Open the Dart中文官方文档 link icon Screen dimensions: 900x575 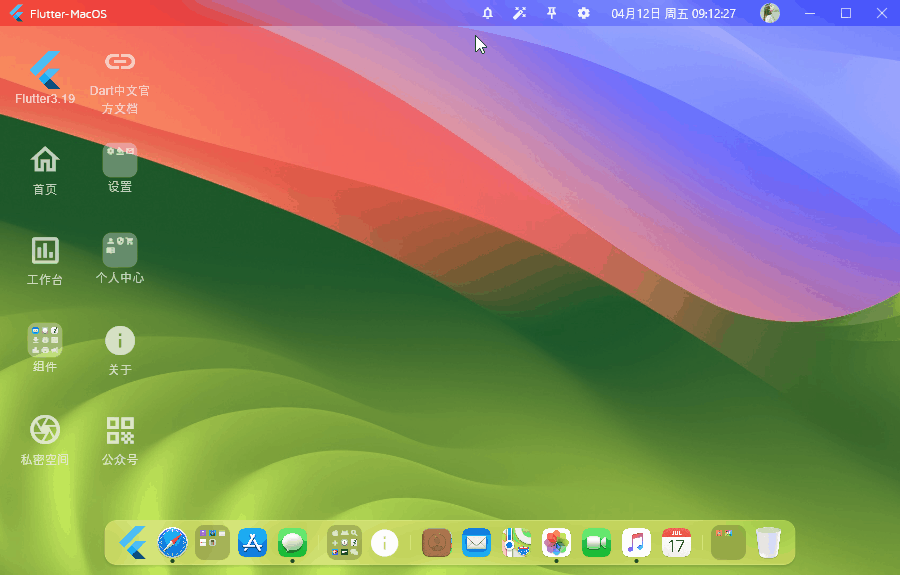pos(119,83)
